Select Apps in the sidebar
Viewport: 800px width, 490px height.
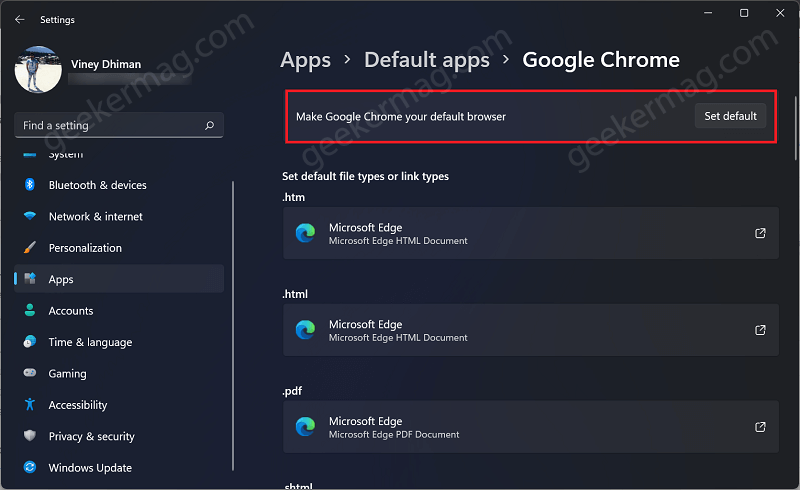pos(119,279)
